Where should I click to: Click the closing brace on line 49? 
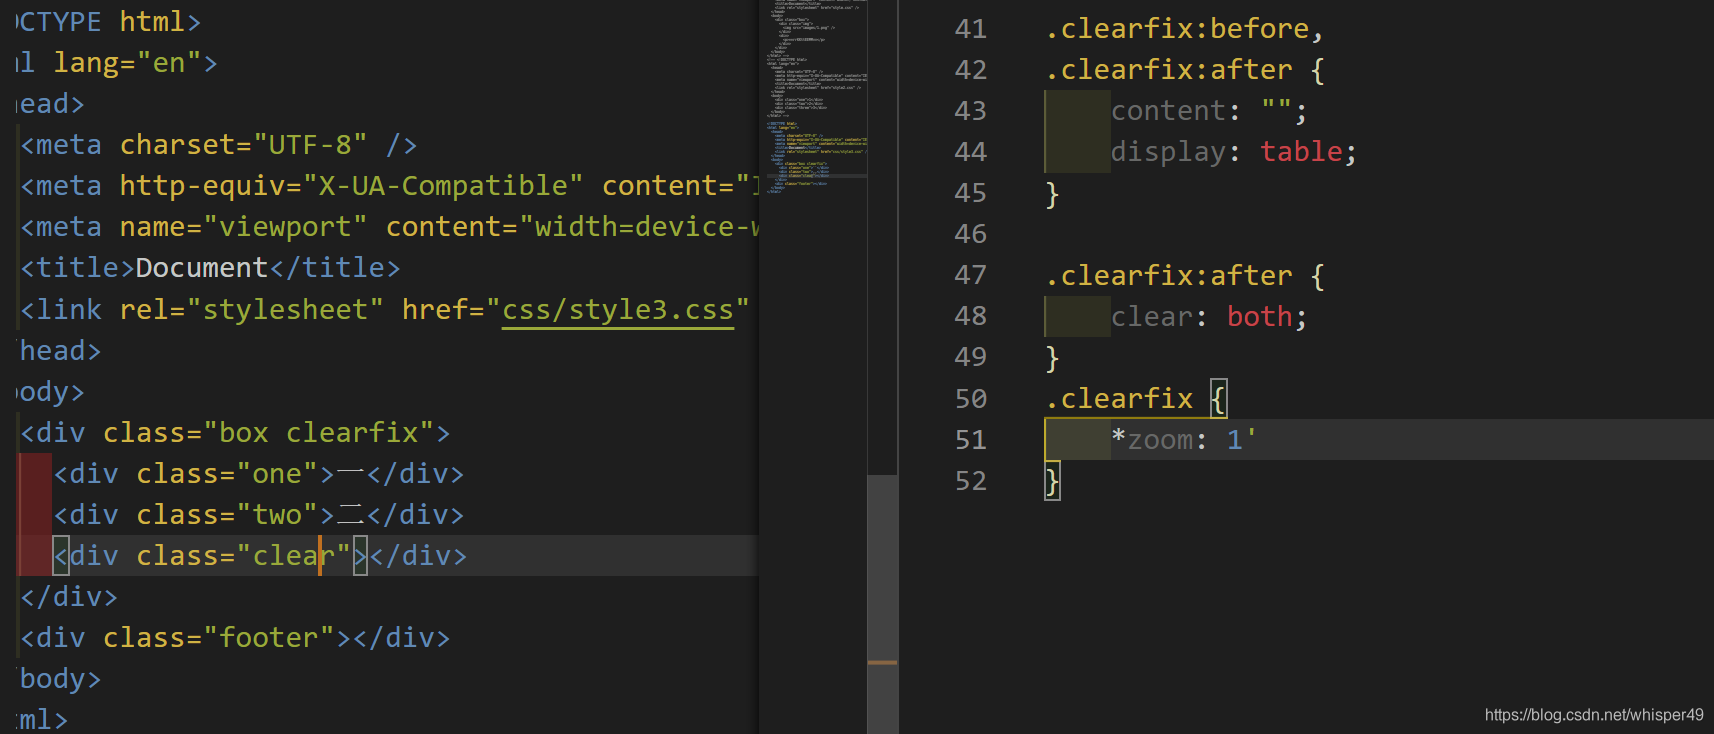point(1052,358)
